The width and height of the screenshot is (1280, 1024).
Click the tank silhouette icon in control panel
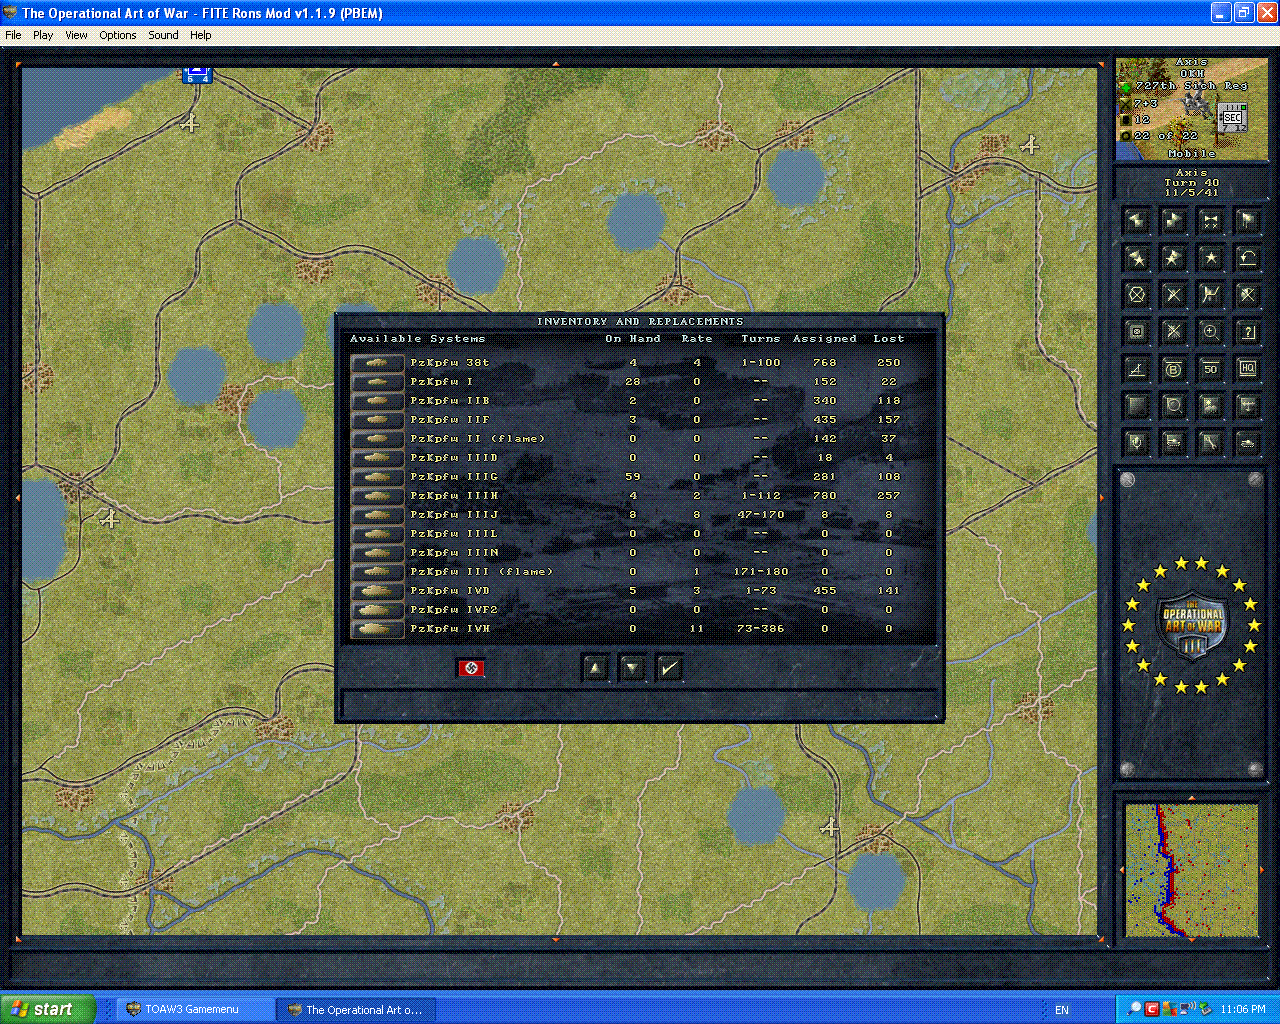pos(1247,442)
